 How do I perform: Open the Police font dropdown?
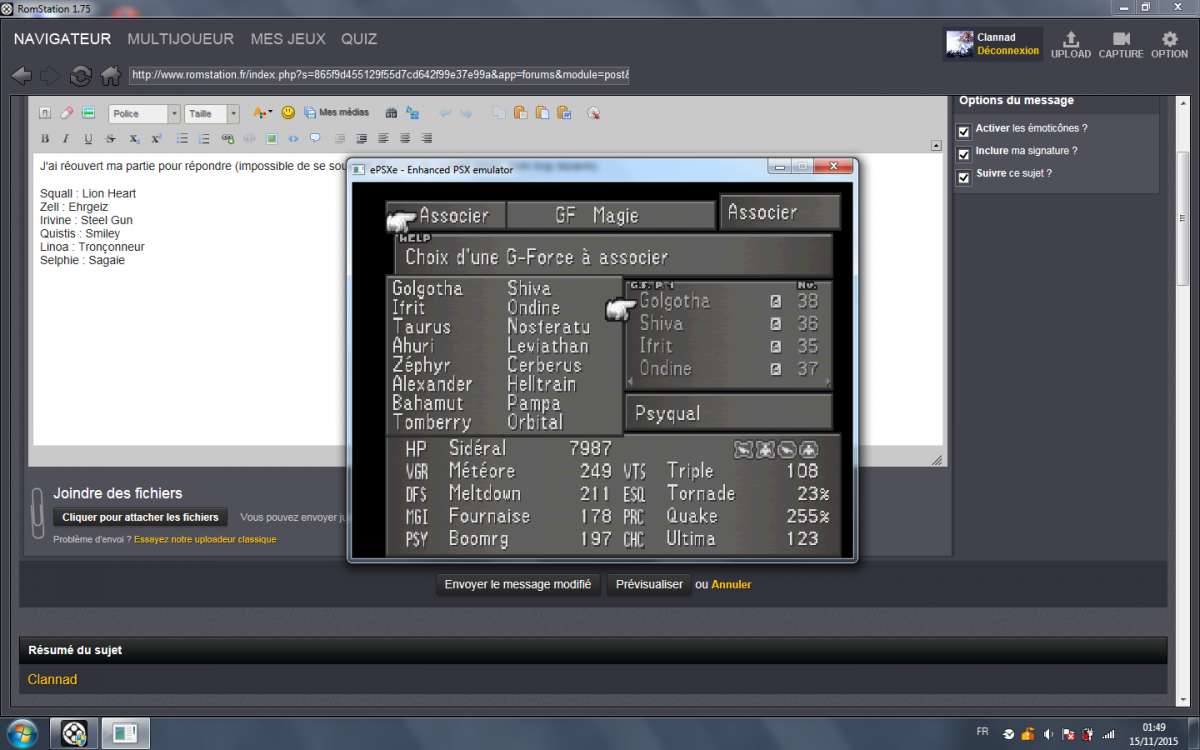click(144, 114)
